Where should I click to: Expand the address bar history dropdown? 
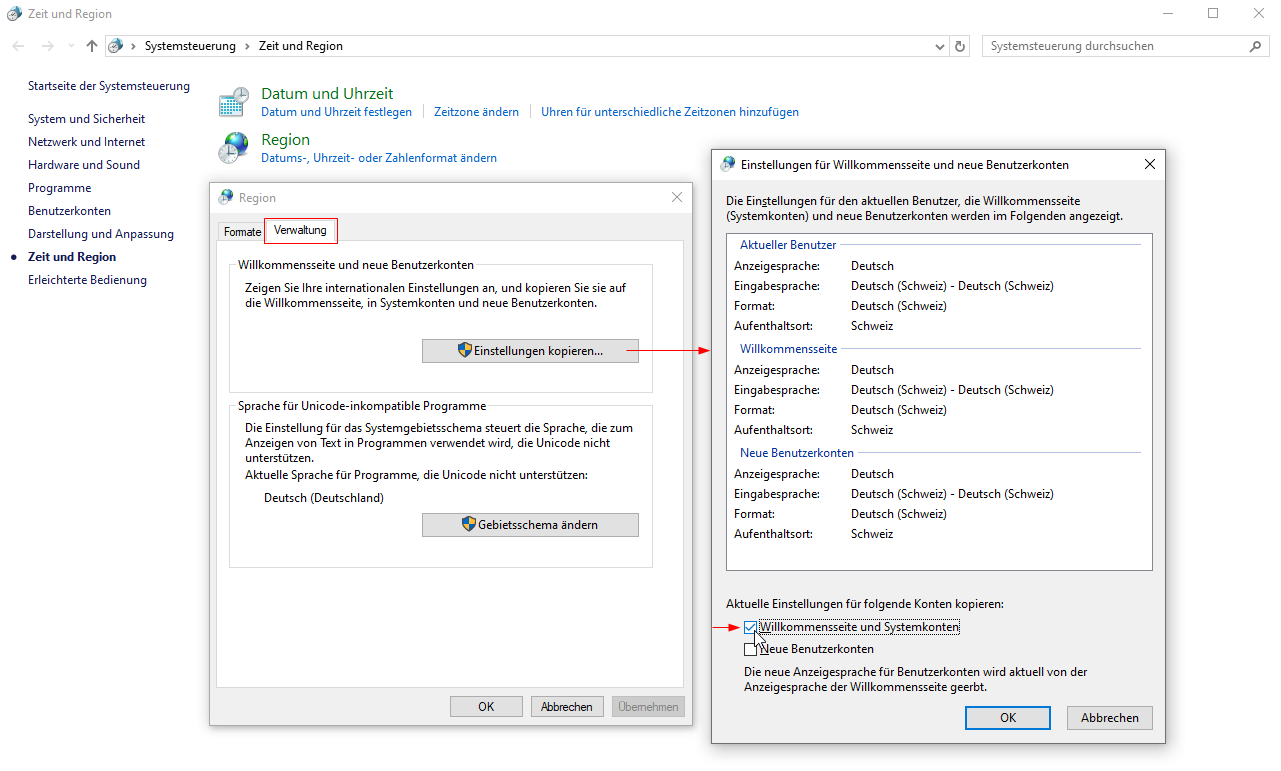(939, 46)
